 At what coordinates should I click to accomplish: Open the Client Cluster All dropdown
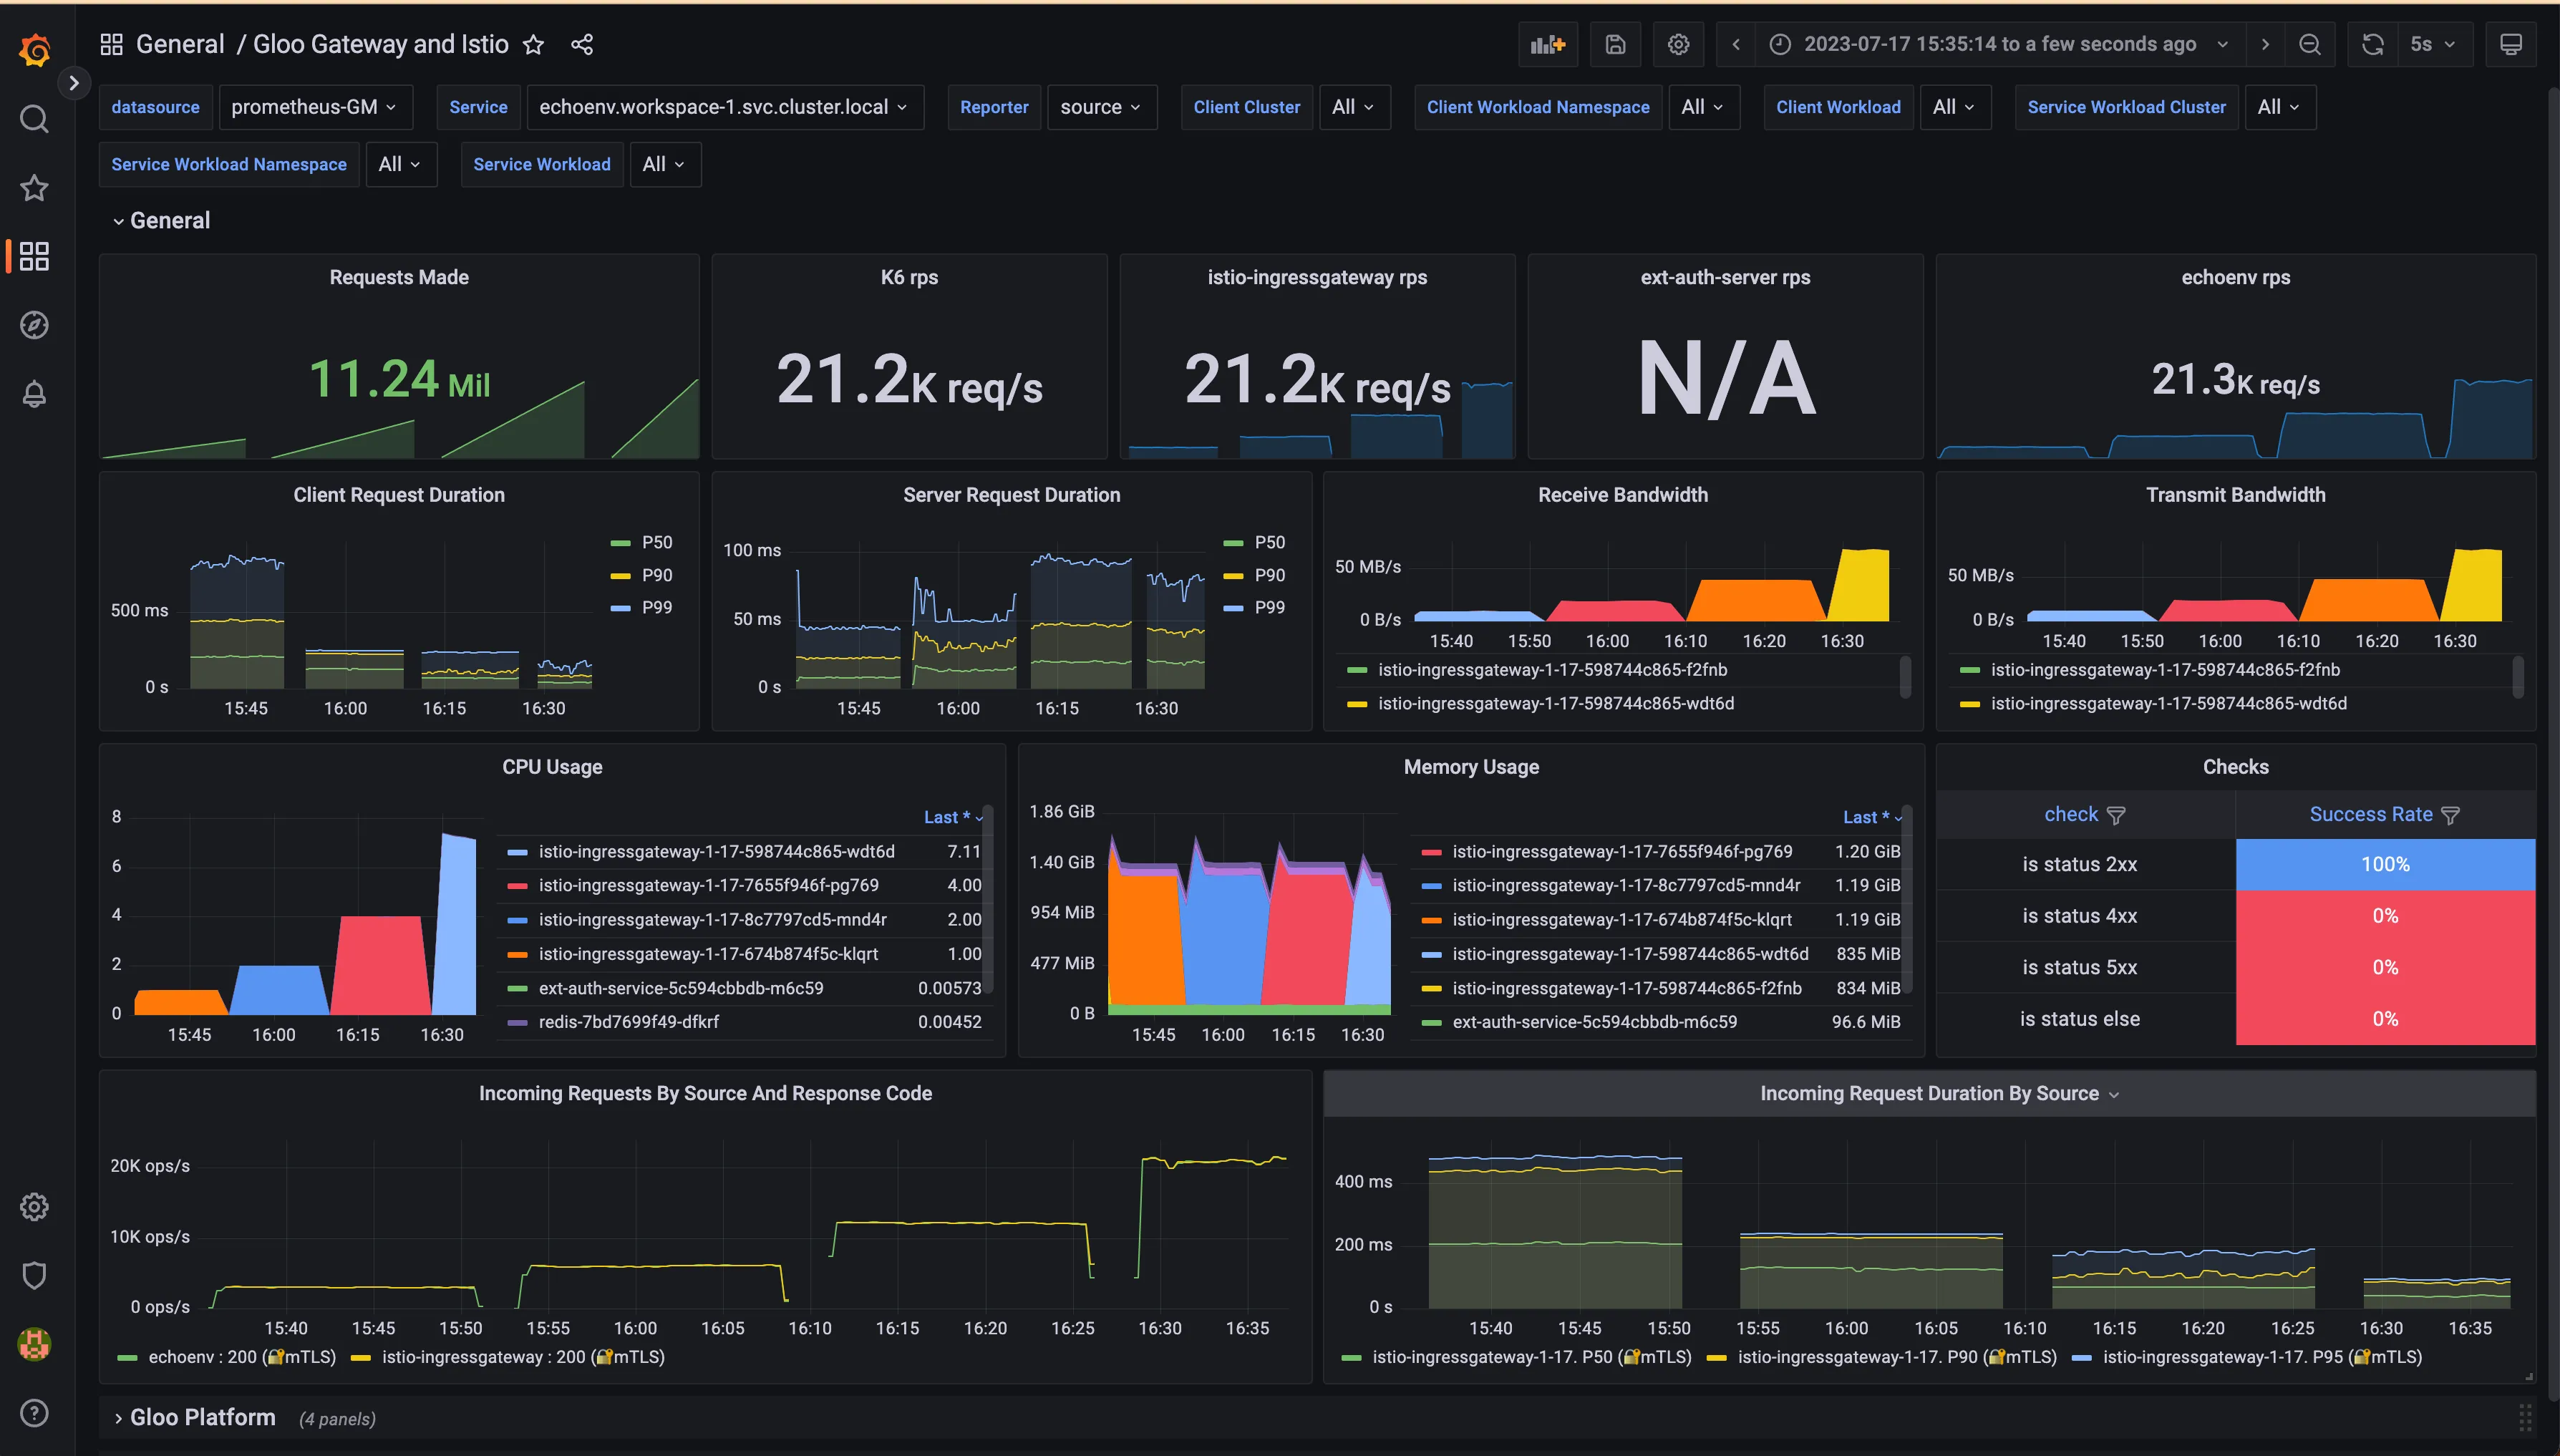click(1354, 107)
